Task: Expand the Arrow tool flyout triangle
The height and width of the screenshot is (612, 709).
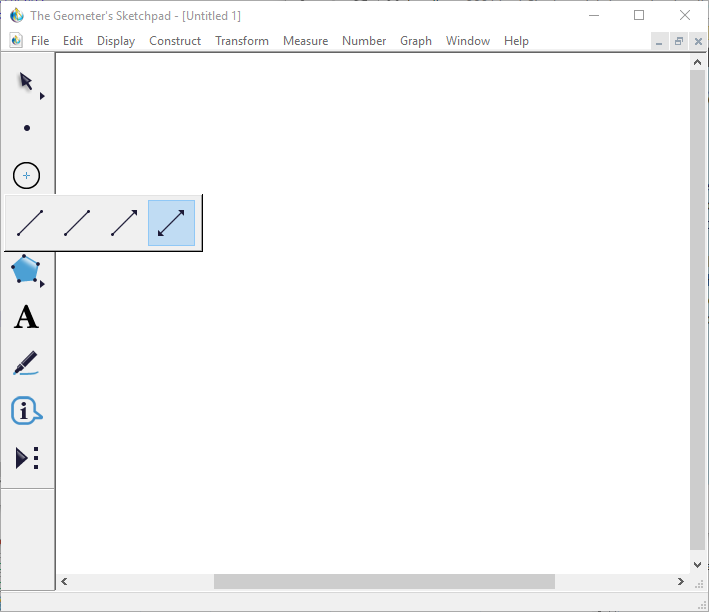Action: click(42, 96)
